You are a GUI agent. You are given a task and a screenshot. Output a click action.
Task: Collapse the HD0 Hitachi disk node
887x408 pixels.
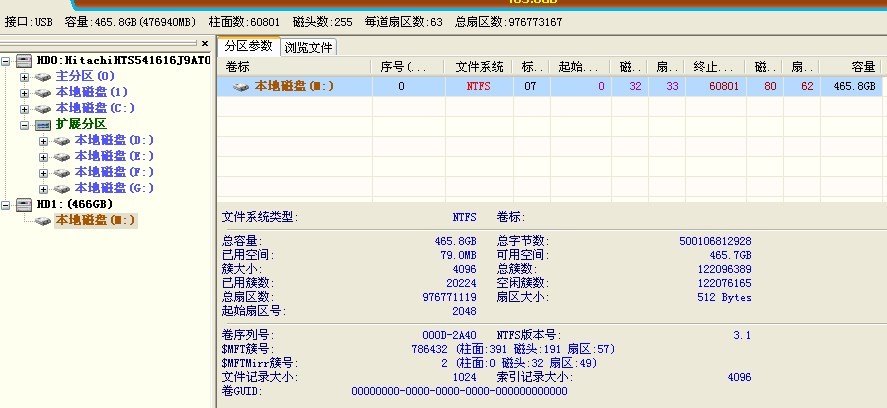(x=6, y=61)
